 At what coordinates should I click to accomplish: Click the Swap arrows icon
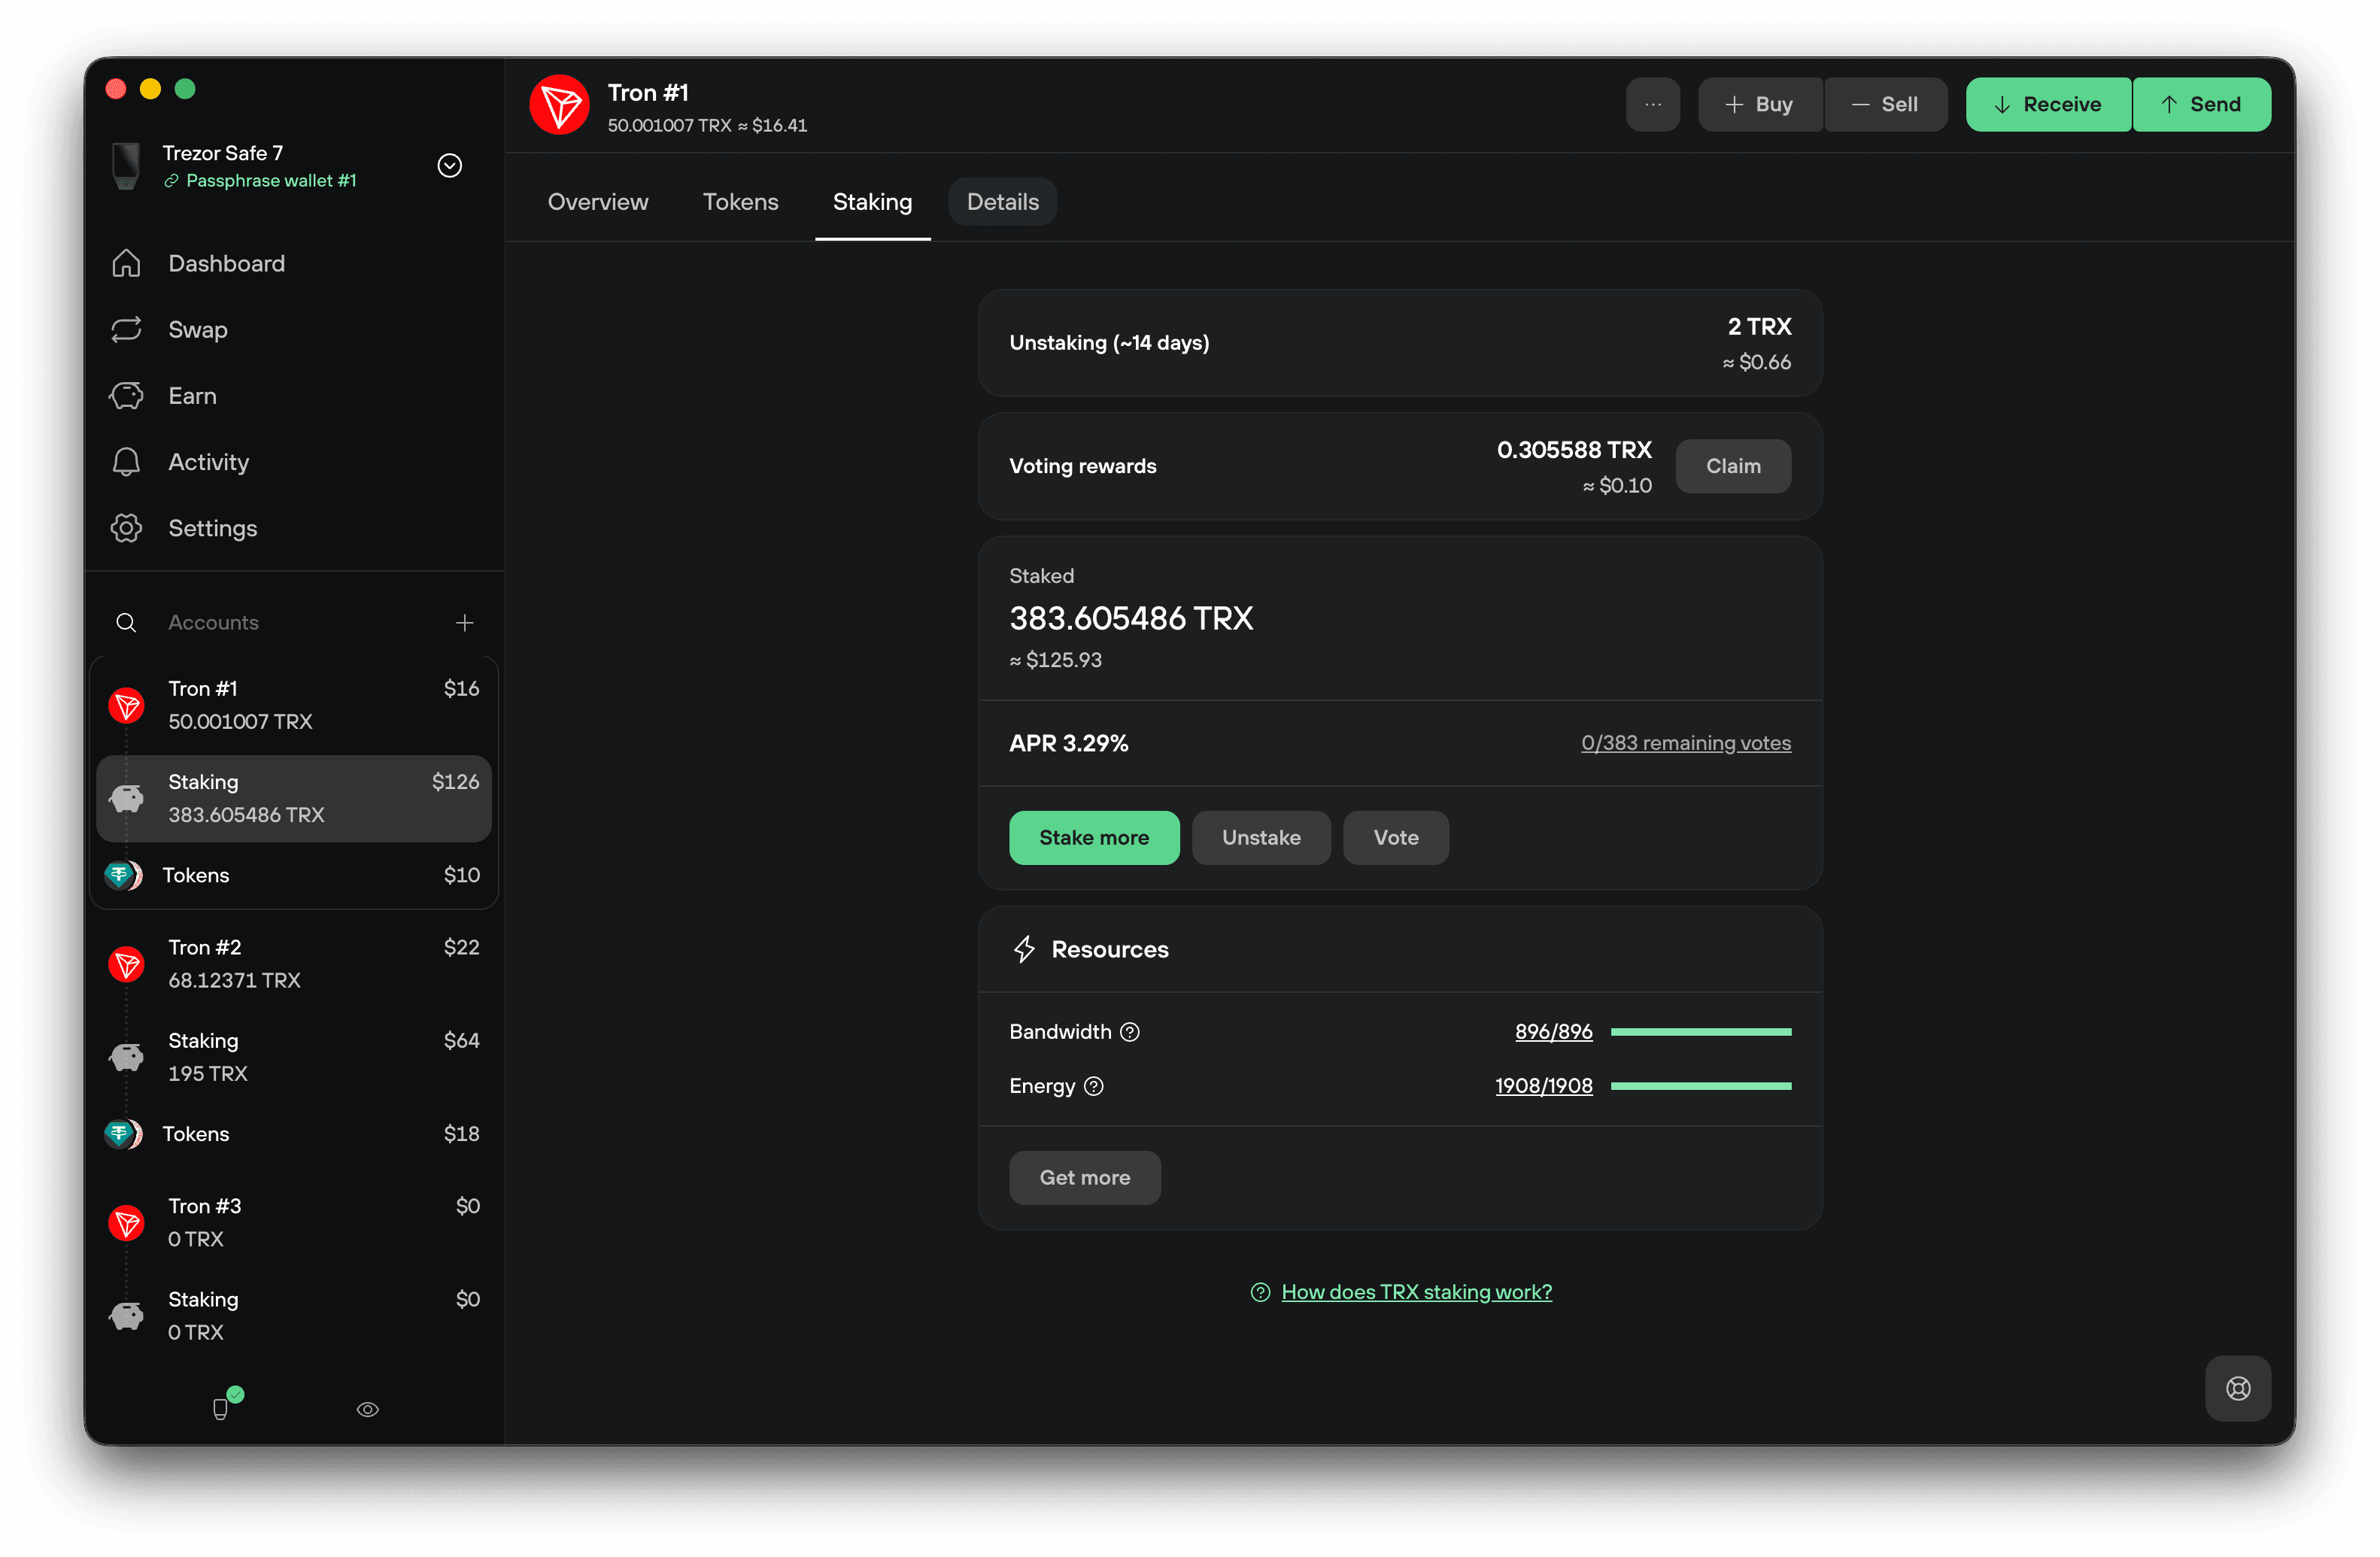click(126, 329)
